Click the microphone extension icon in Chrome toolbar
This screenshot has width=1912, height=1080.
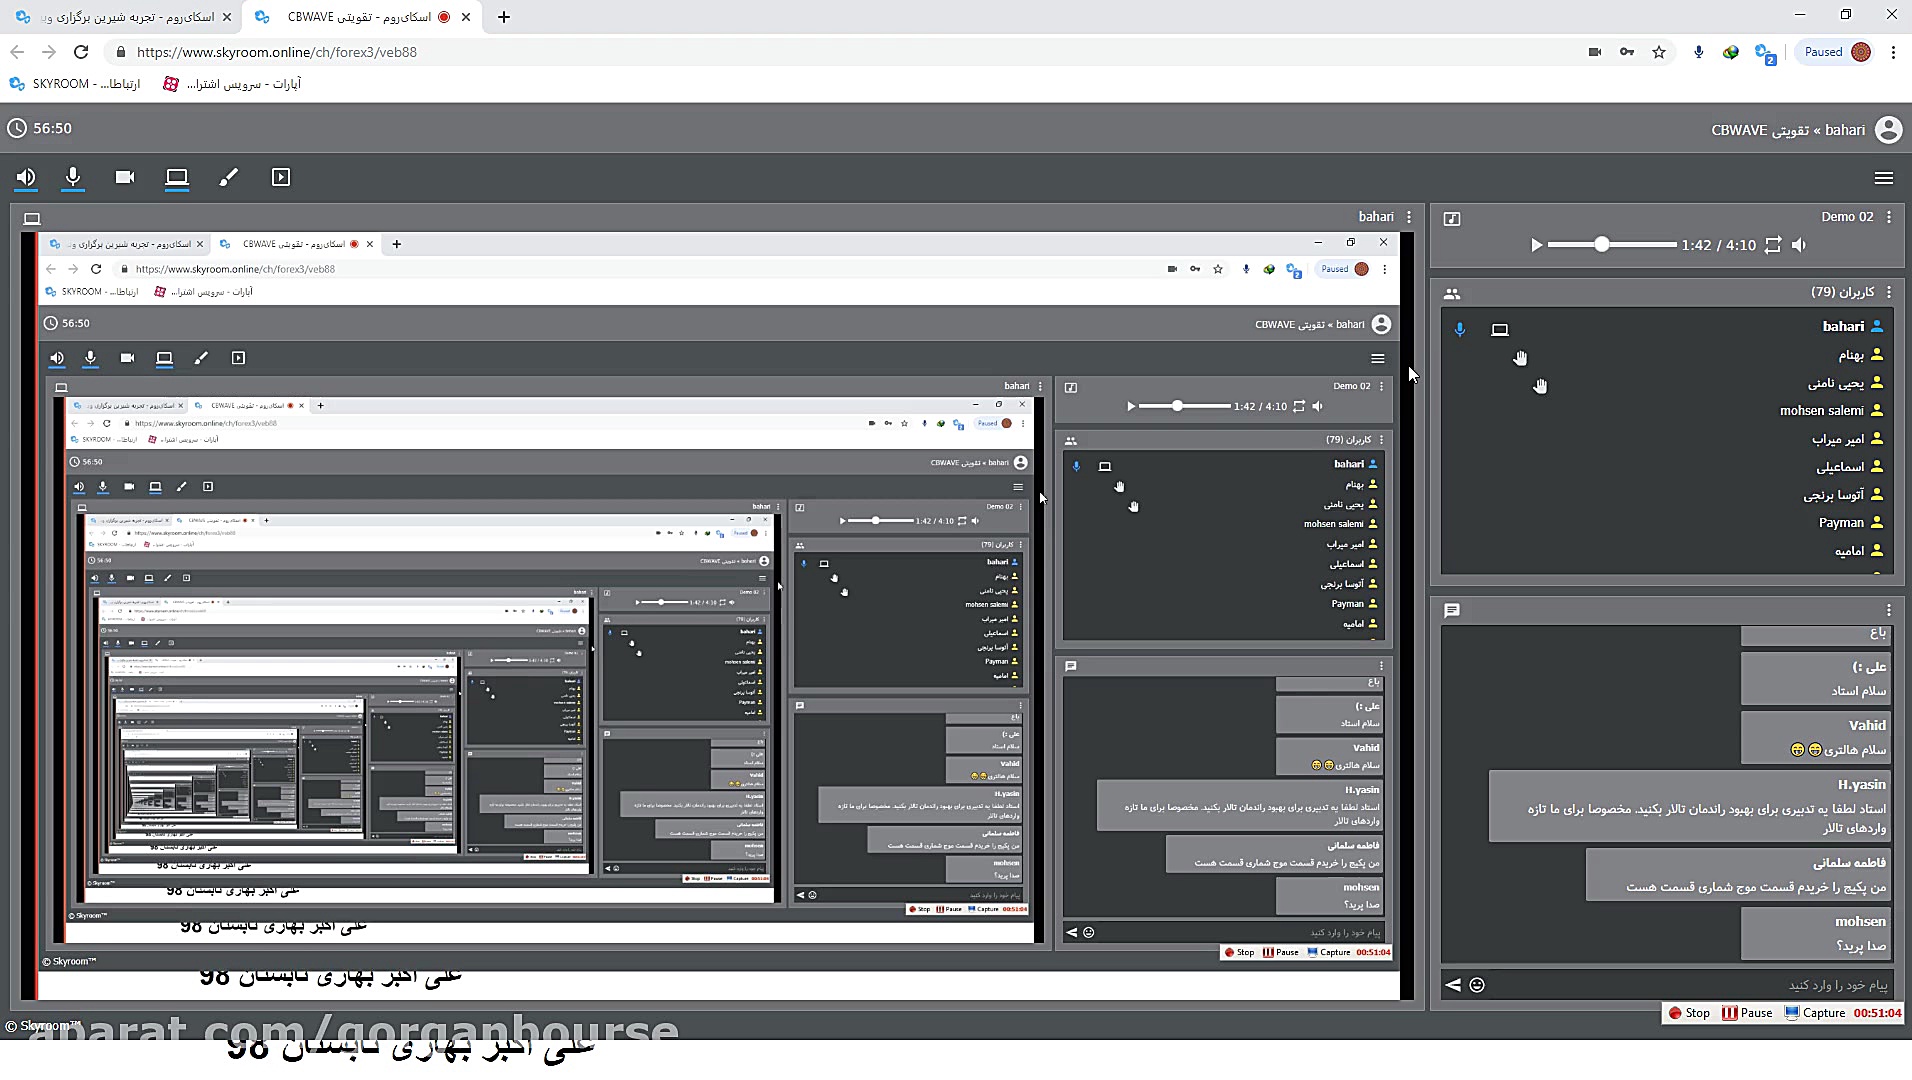[x=1699, y=52]
